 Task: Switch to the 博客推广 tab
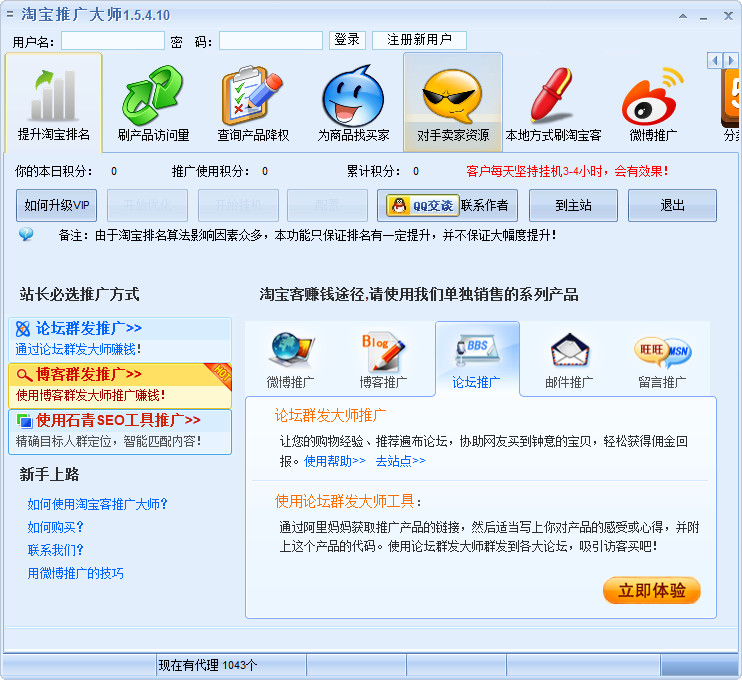[383, 358]
